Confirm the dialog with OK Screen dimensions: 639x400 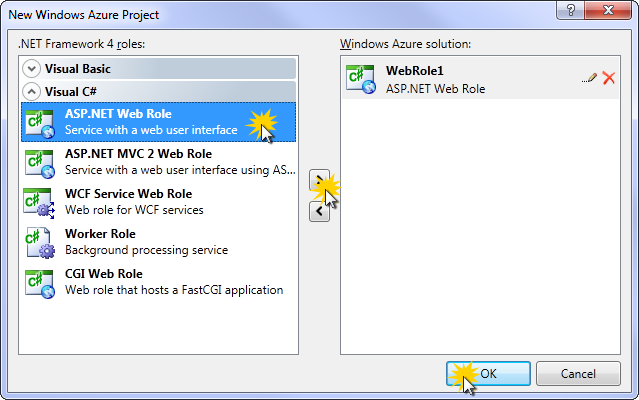488,374
